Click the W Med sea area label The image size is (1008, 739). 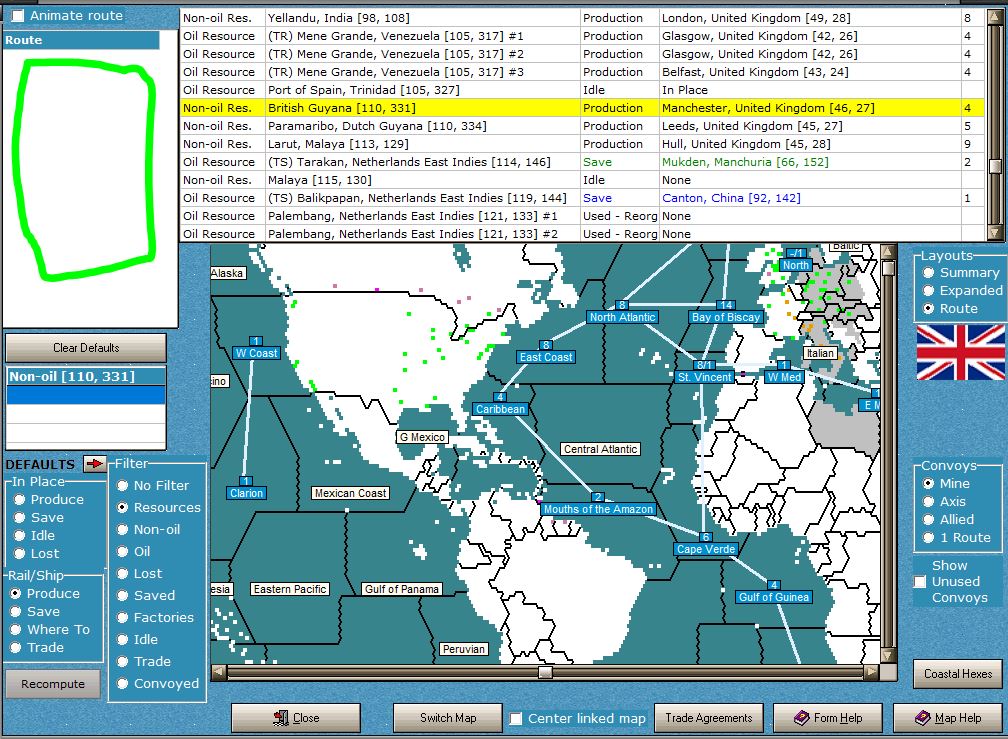784,377
